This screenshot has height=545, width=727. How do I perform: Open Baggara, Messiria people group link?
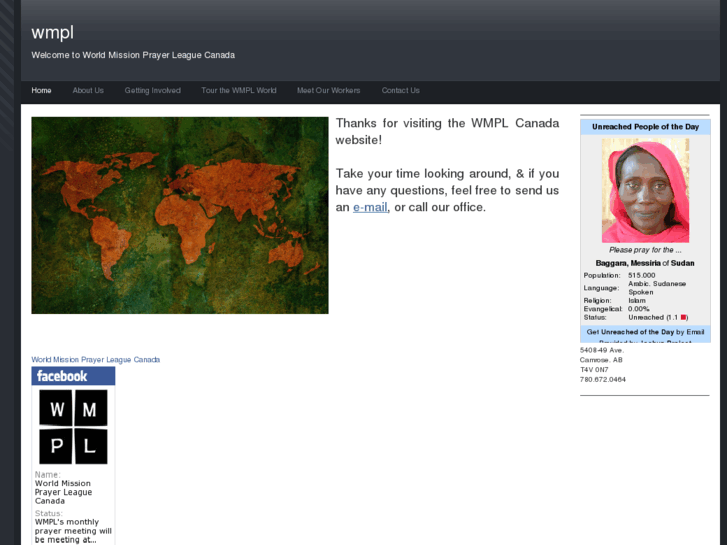[x=628, y=263]
